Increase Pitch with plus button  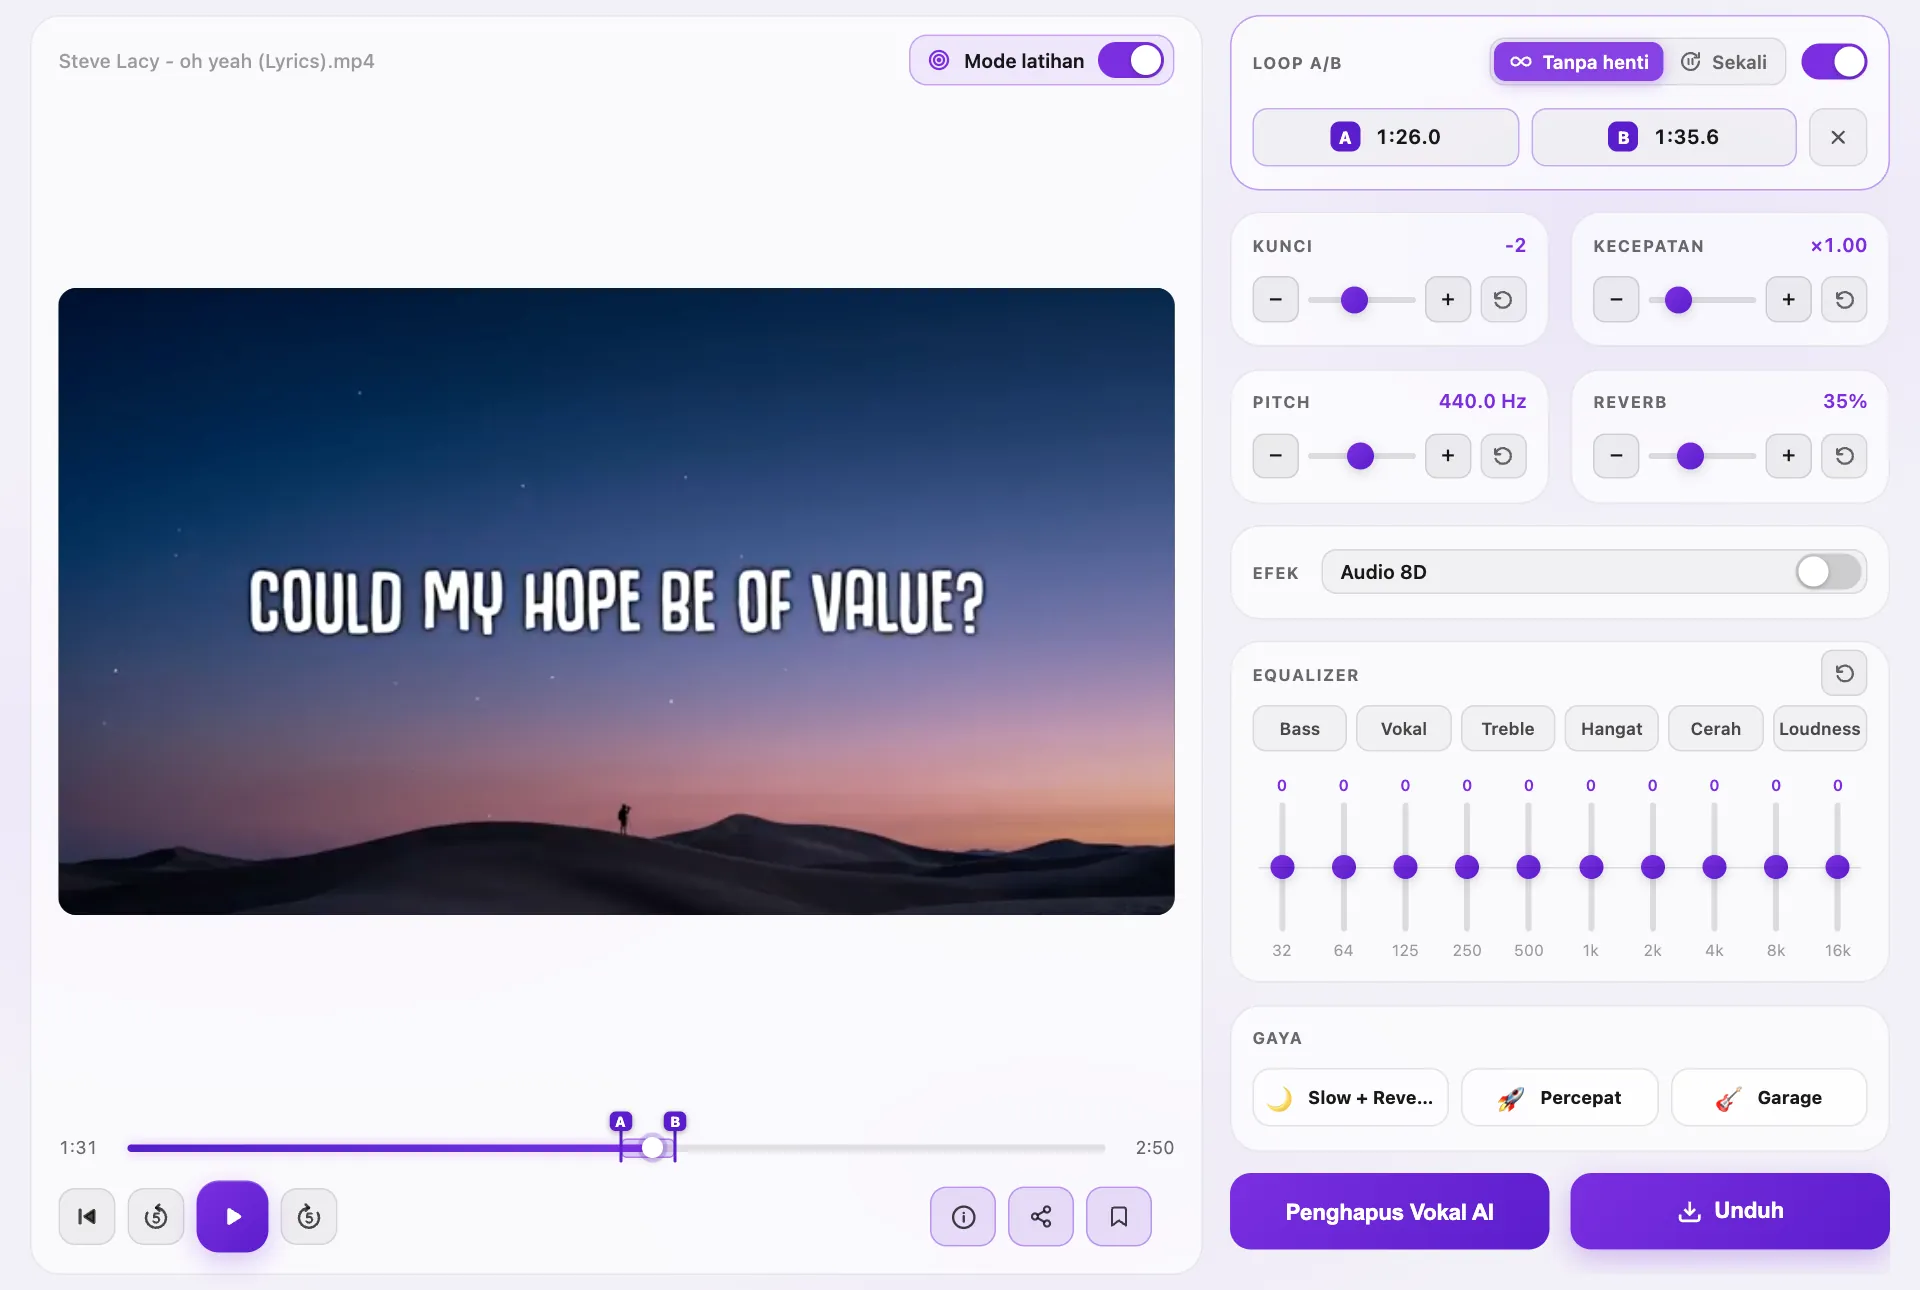point(1448,455)
